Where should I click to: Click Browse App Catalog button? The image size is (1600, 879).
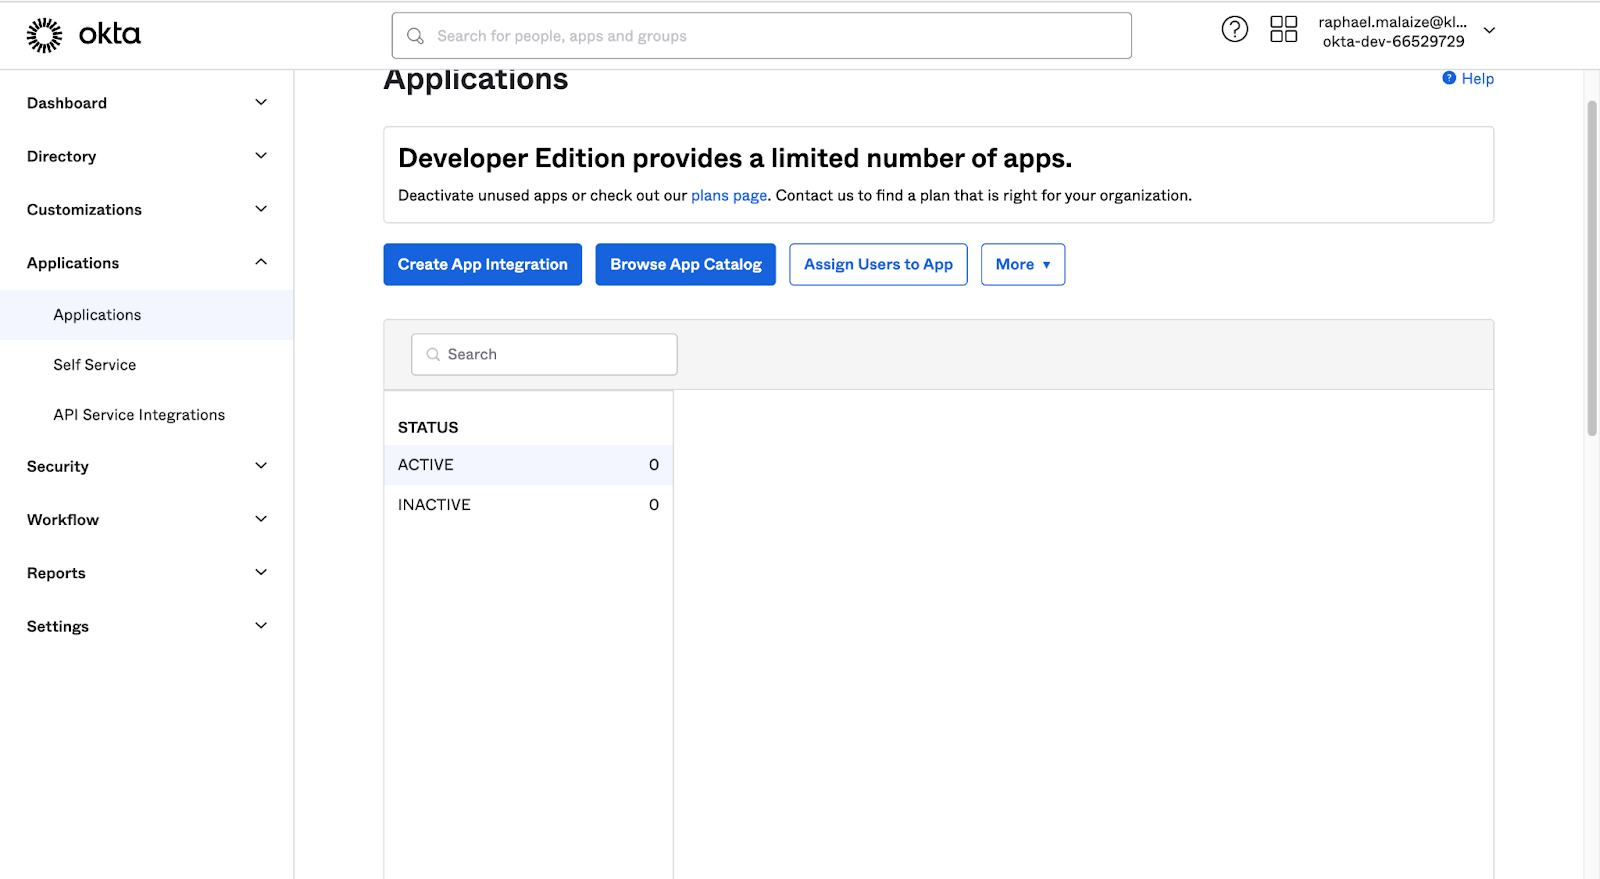coord(685,265)
